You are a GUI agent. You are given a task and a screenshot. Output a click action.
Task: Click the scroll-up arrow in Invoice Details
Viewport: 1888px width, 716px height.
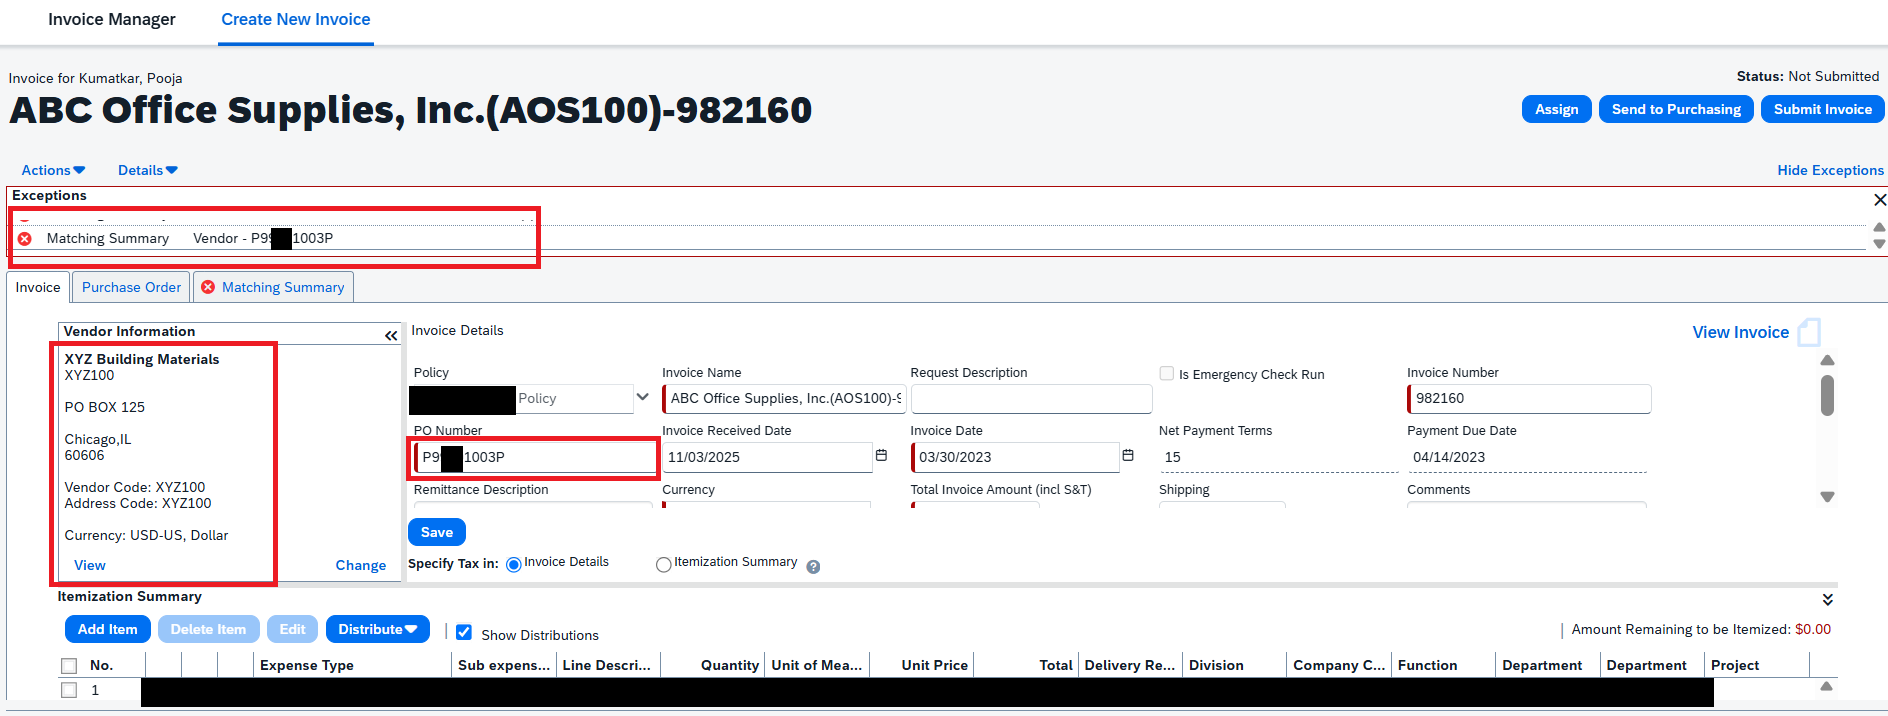1827,360
